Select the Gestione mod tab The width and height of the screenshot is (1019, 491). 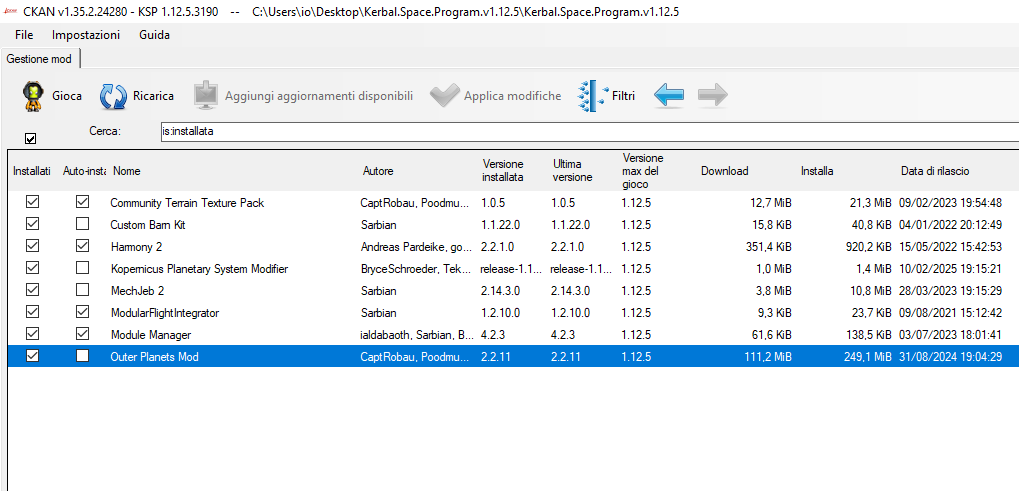[x=39, y=59]
